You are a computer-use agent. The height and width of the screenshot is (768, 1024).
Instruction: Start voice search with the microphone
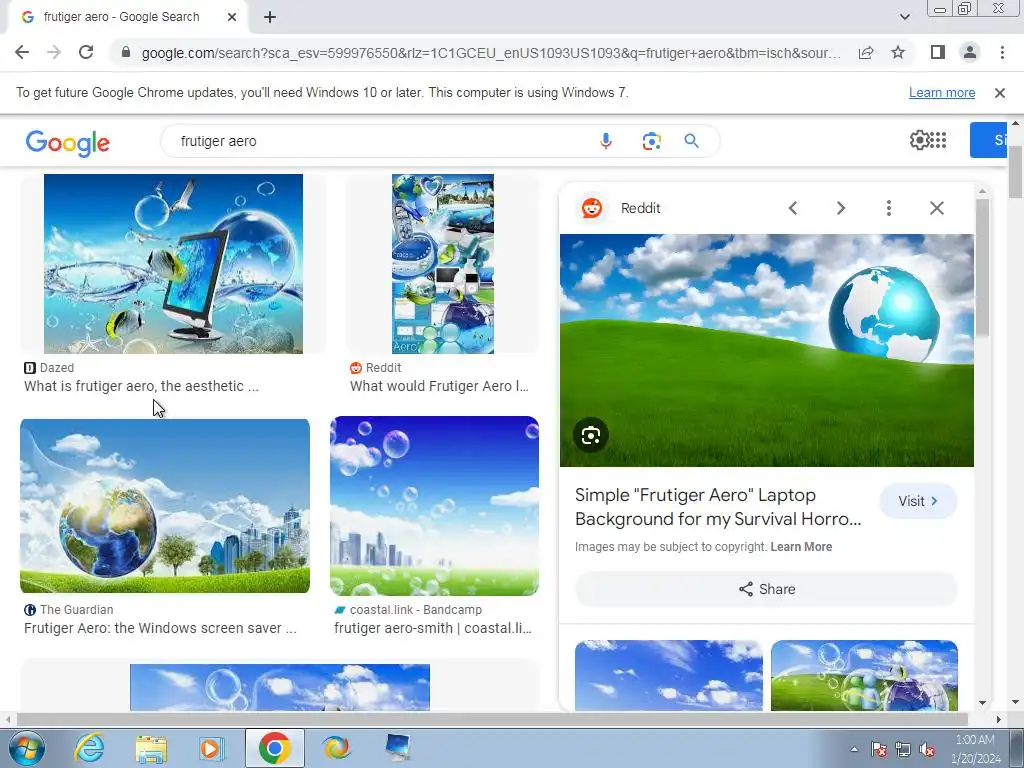tap(605, 141)
